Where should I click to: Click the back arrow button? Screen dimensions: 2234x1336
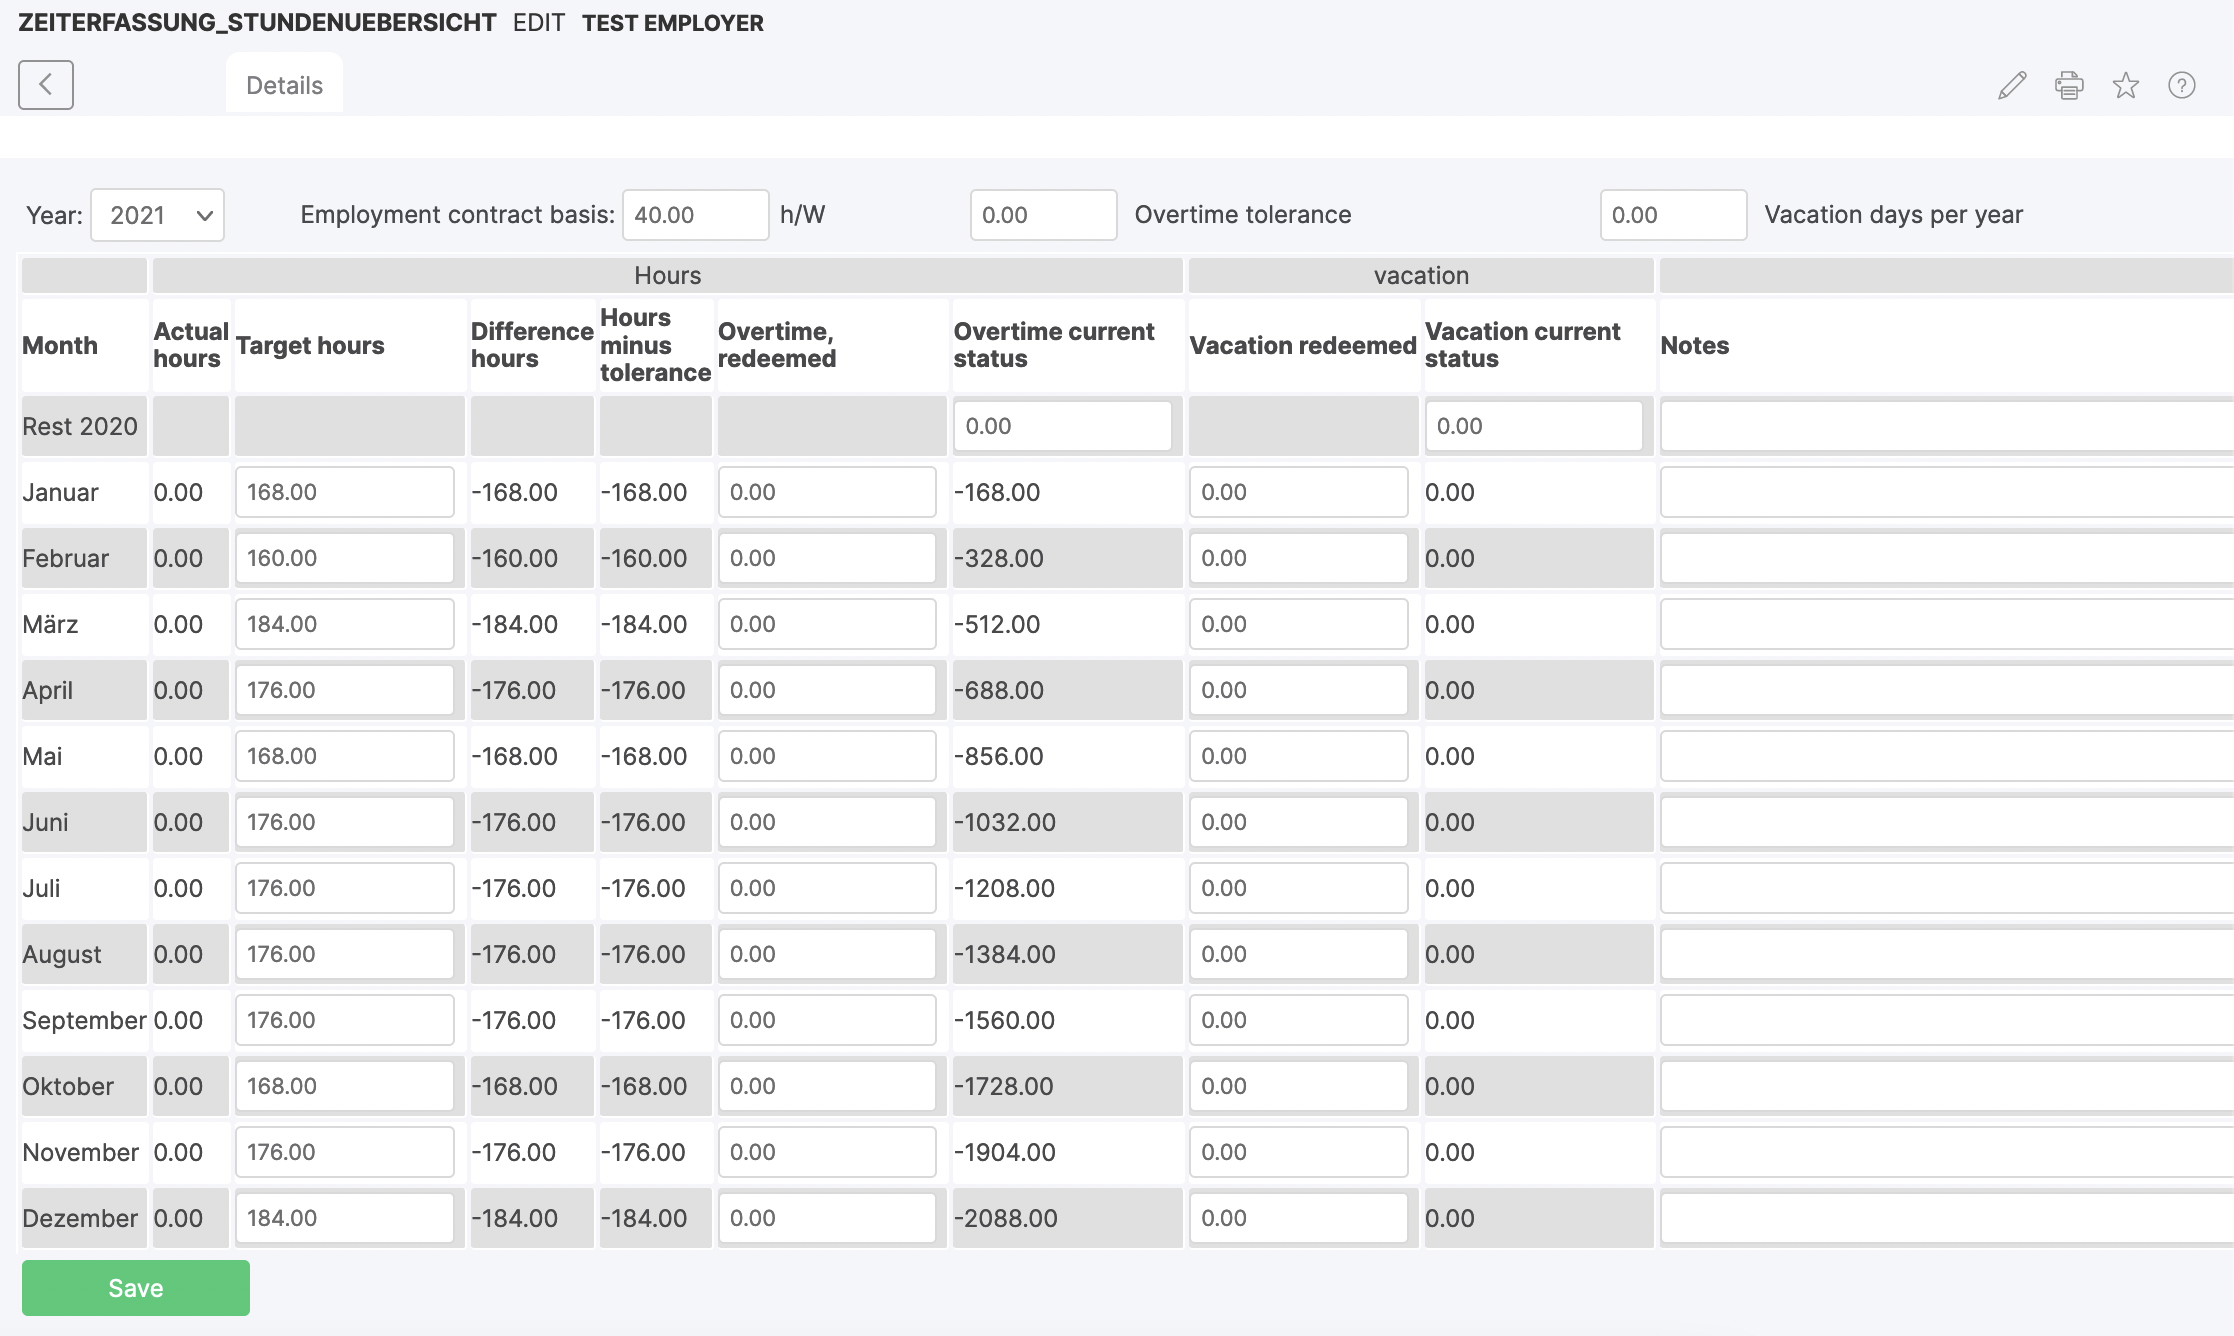pyautogui.click(x=46, y=85)
